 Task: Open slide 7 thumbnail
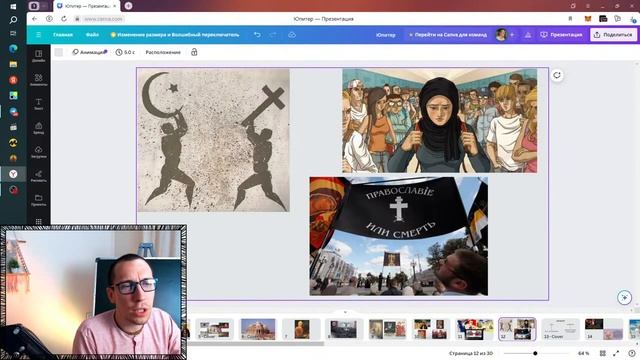(301, 329)
